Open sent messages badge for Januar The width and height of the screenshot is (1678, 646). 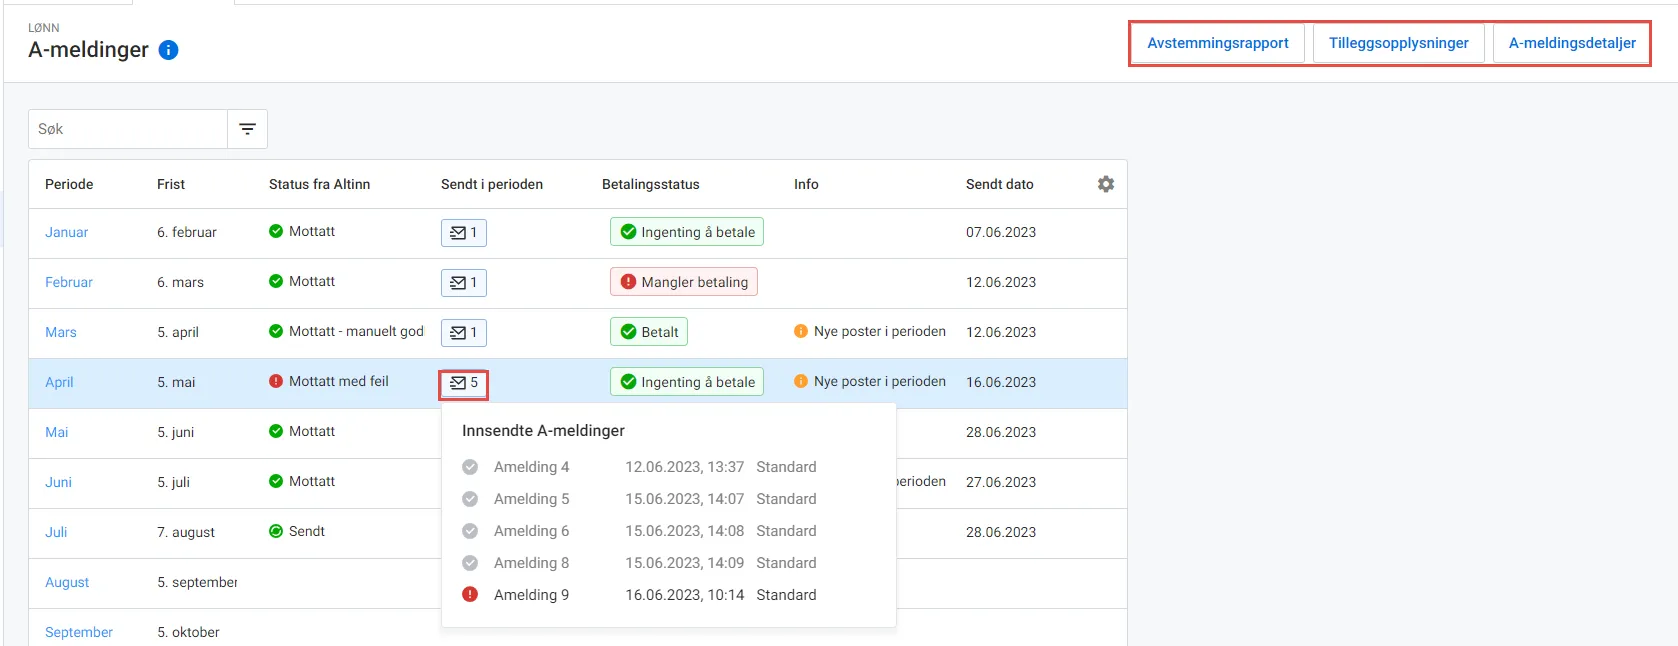click(x=464, y=232)
